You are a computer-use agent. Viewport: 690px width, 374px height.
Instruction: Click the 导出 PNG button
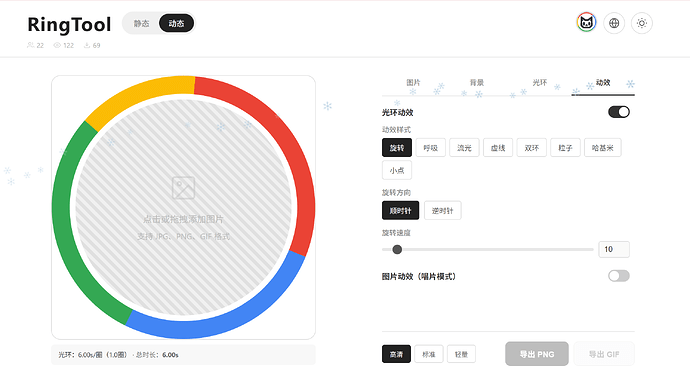click(537, 354)
